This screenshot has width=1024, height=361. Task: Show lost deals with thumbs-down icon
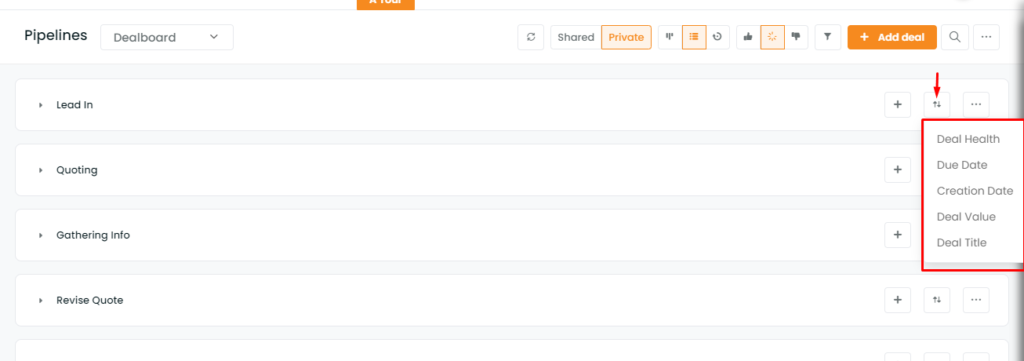pos(796,37)
